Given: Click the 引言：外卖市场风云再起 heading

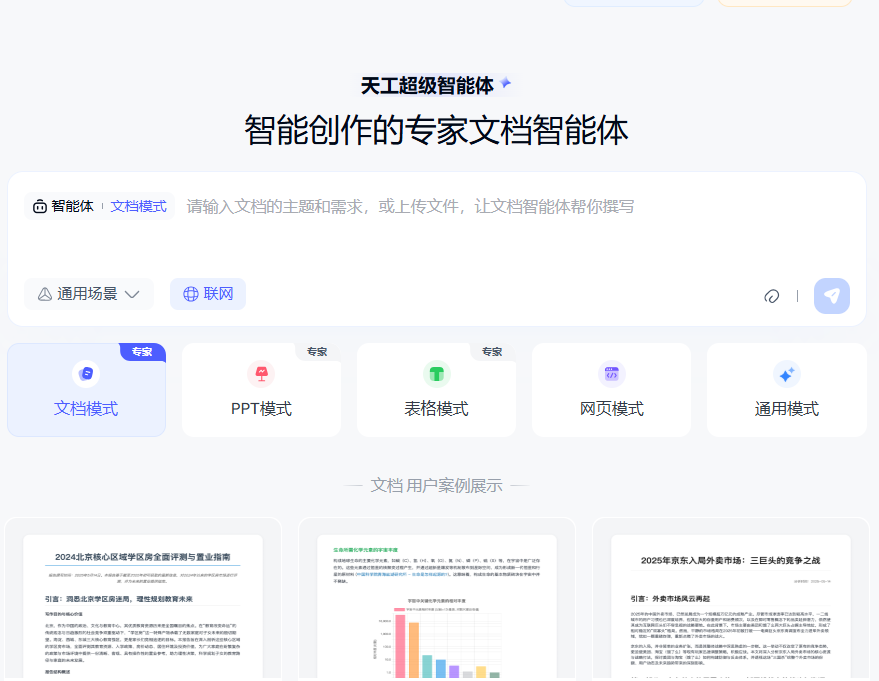Looking at the screenshot, I should [670, 599].
